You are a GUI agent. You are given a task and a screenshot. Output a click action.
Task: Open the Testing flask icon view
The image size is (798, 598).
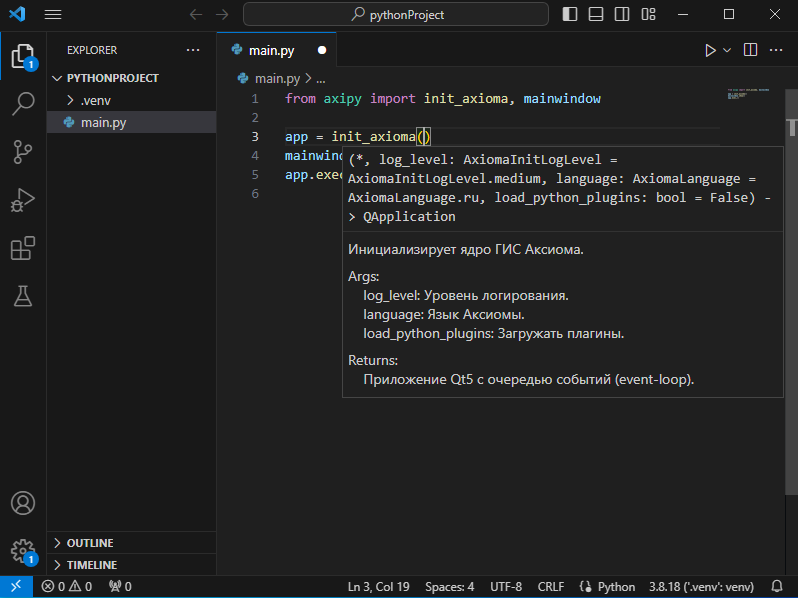pyautogui.click(x=23, y=296)
